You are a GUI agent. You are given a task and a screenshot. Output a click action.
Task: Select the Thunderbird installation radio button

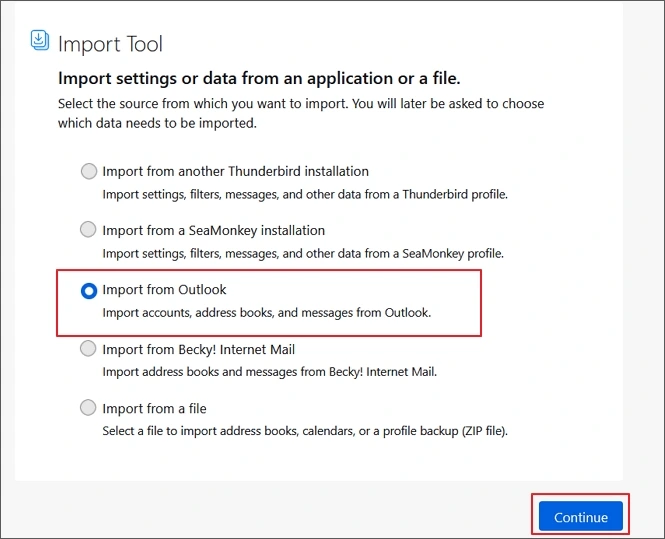tap(89, 171)
